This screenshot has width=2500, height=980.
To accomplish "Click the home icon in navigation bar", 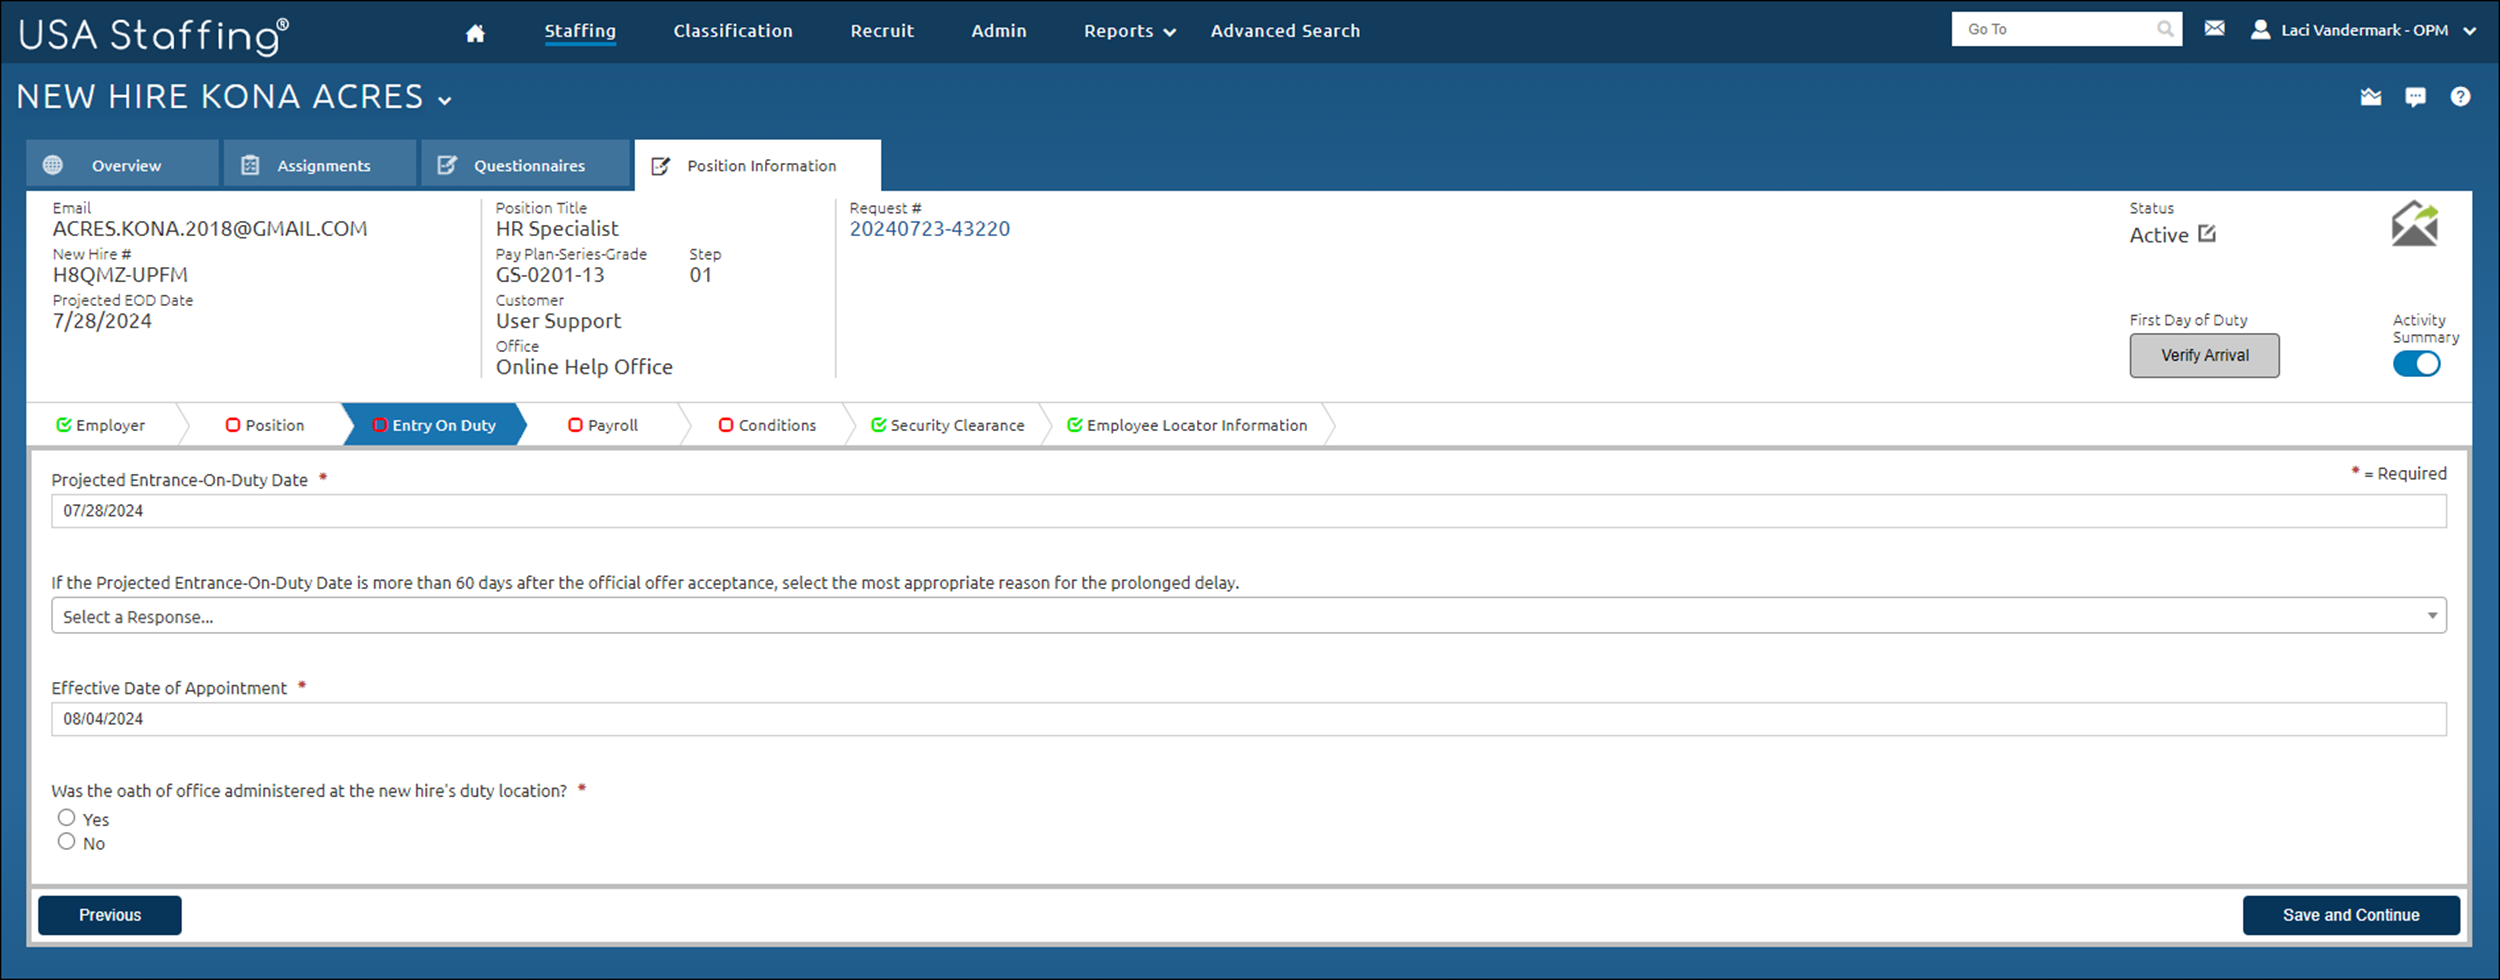I will tap(475, 33).
